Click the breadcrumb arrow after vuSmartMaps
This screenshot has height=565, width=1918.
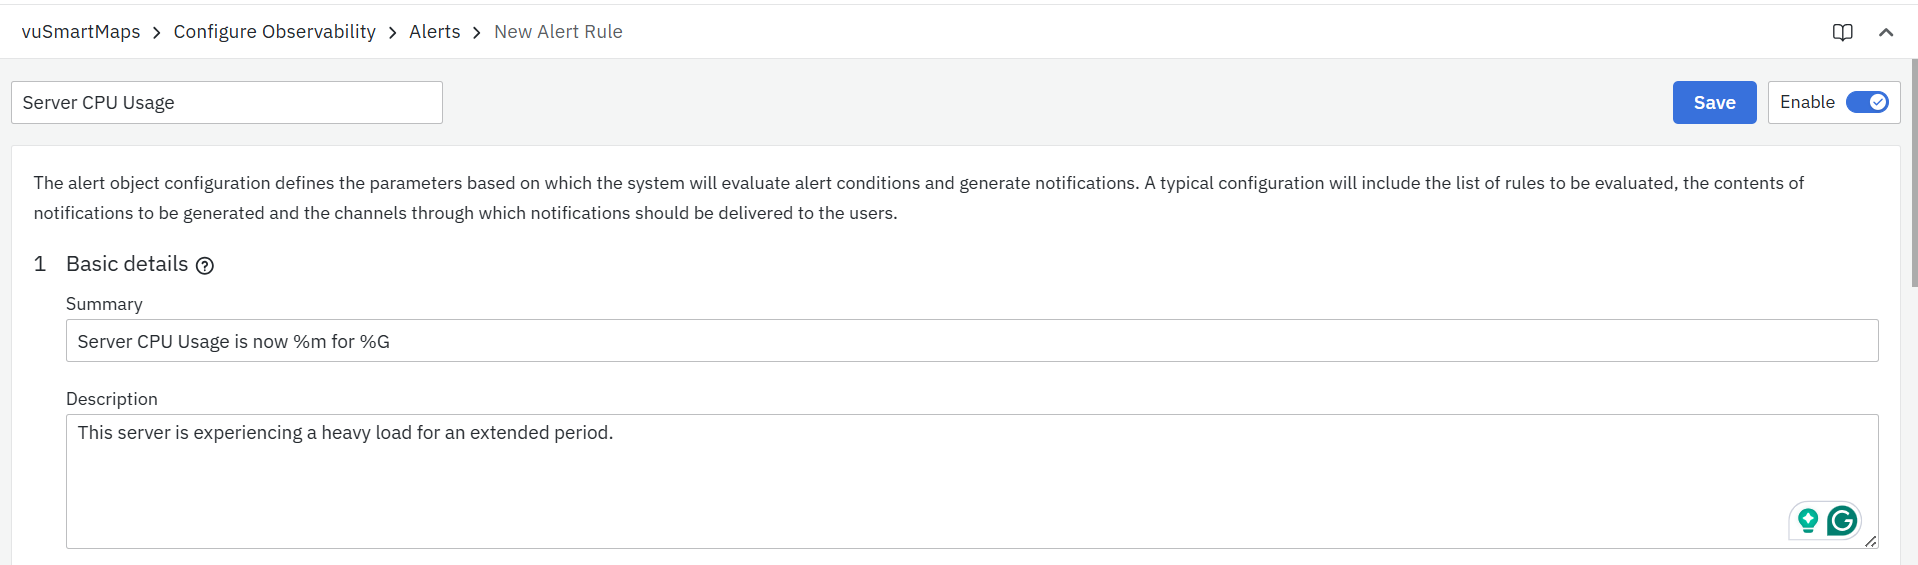tap(157, 33)
